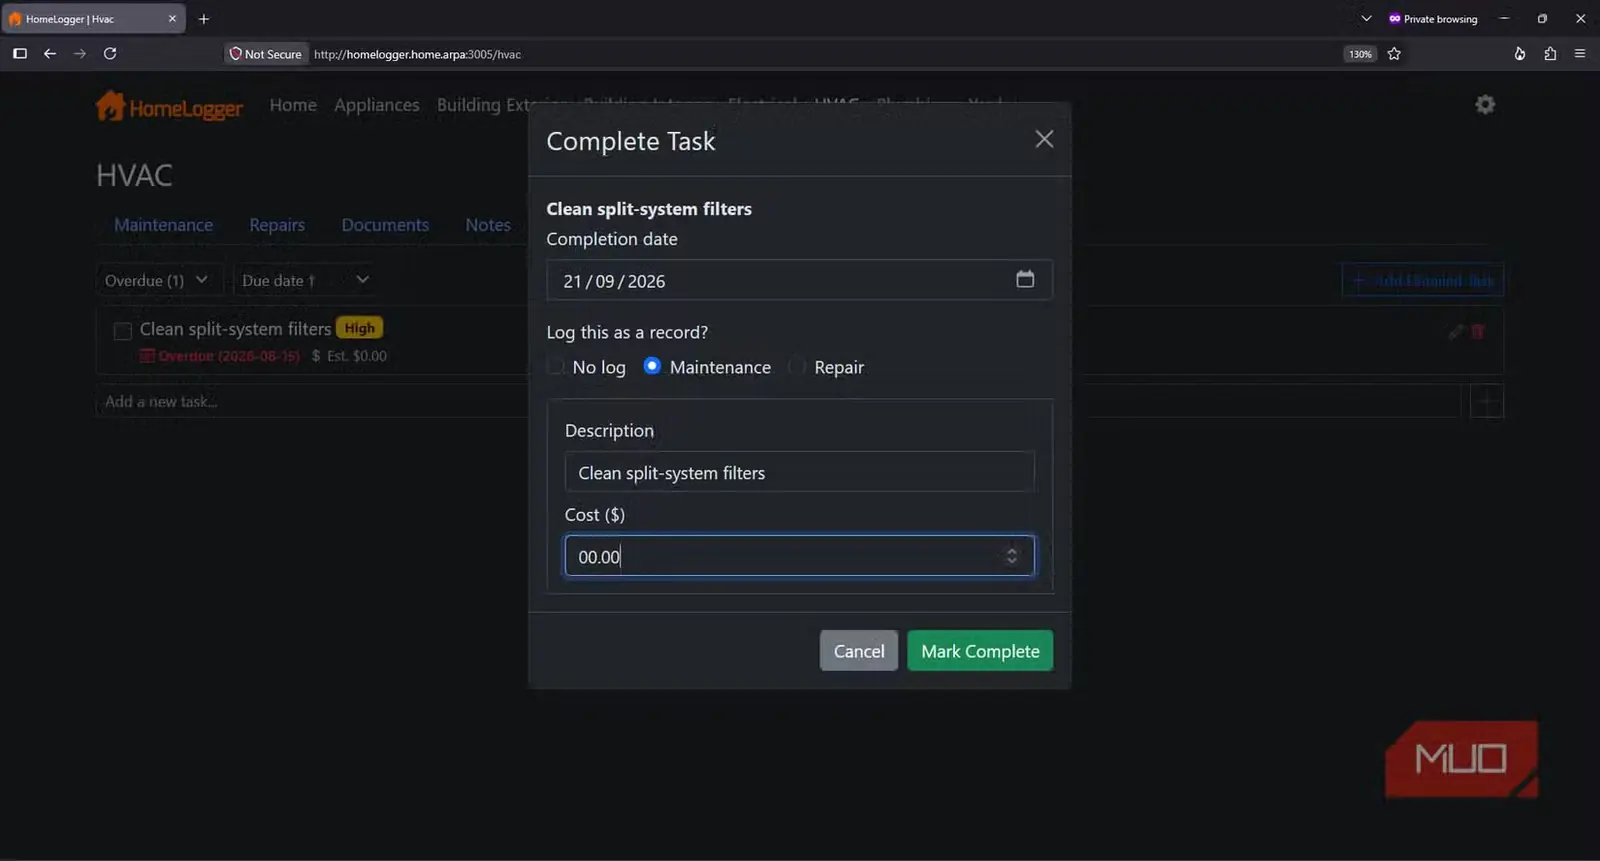
Task: Open the list all tabs dropdown
Action: tap(1366, 18)
